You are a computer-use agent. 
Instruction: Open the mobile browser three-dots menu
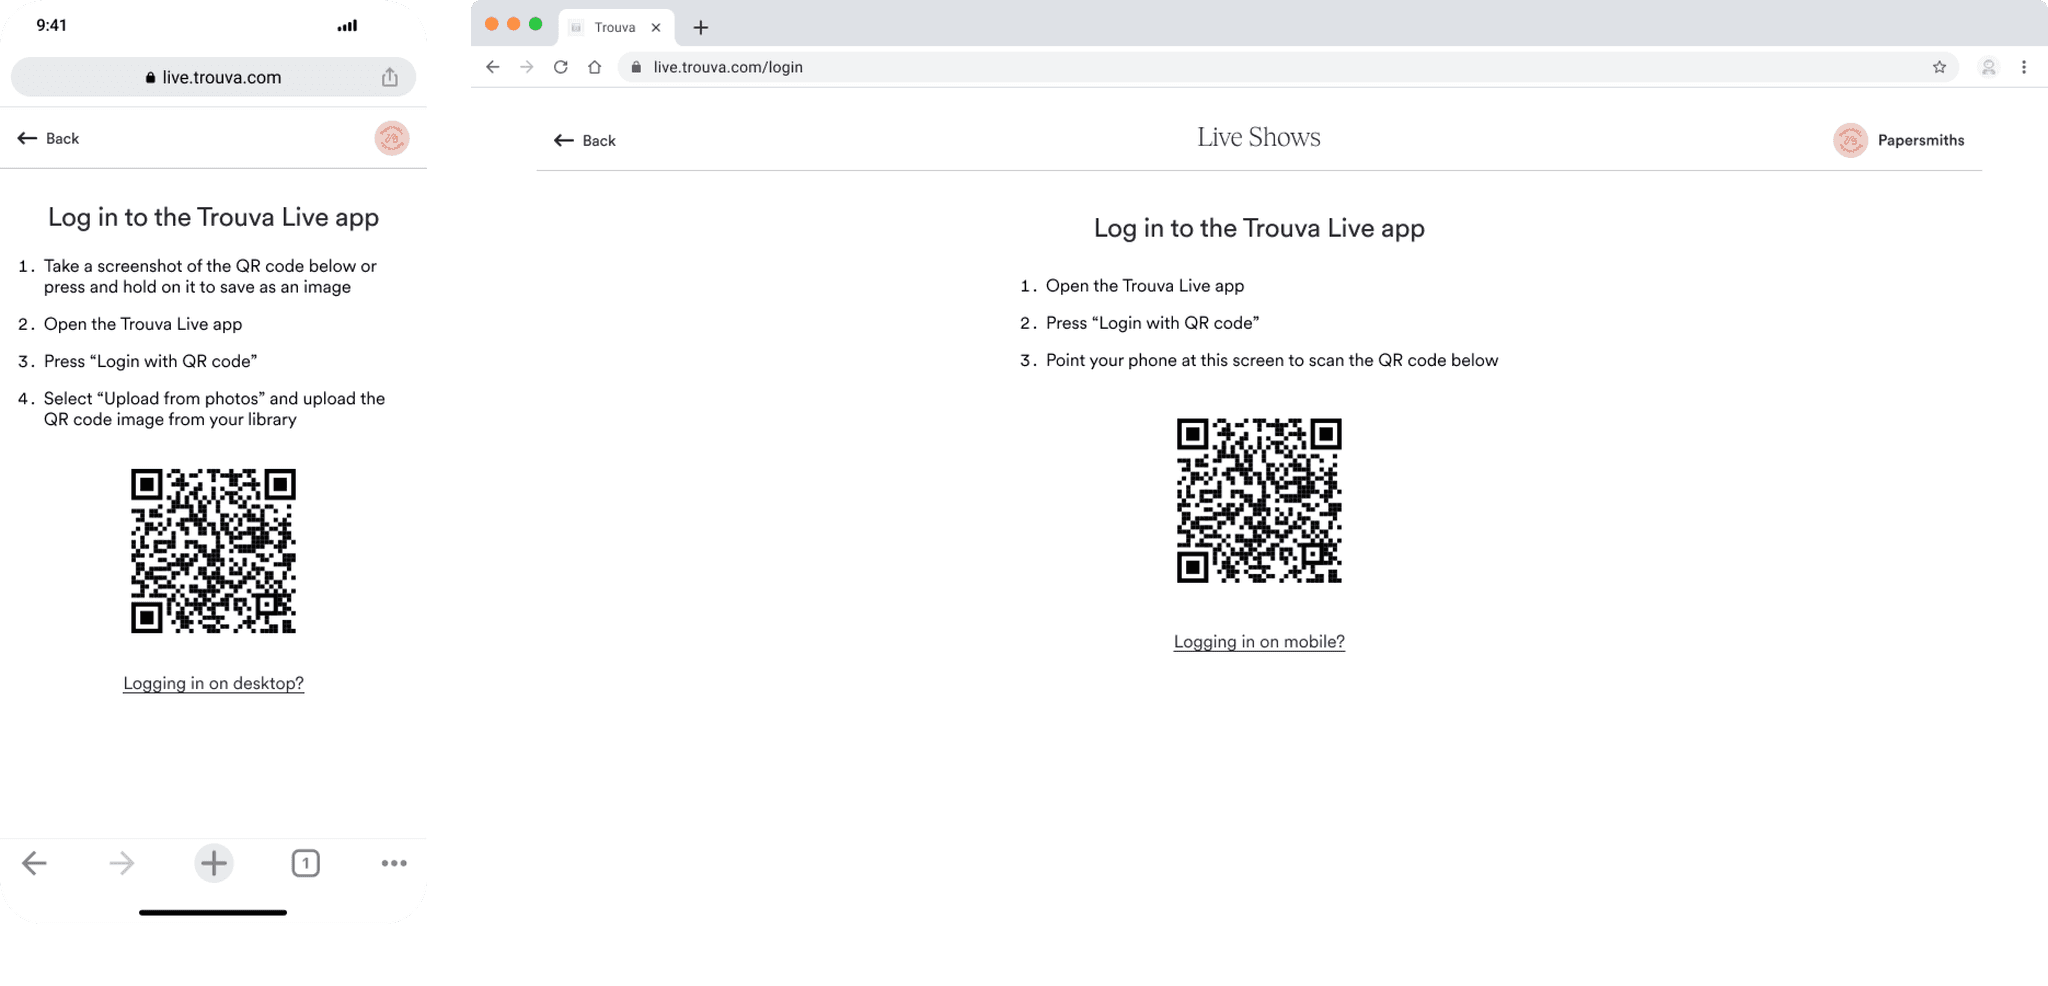click(394, 863)
